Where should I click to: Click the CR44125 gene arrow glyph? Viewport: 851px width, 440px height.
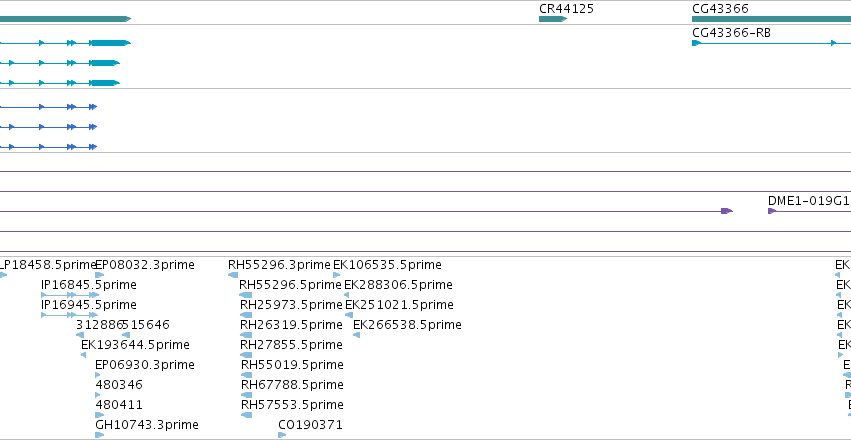point(552,19)
